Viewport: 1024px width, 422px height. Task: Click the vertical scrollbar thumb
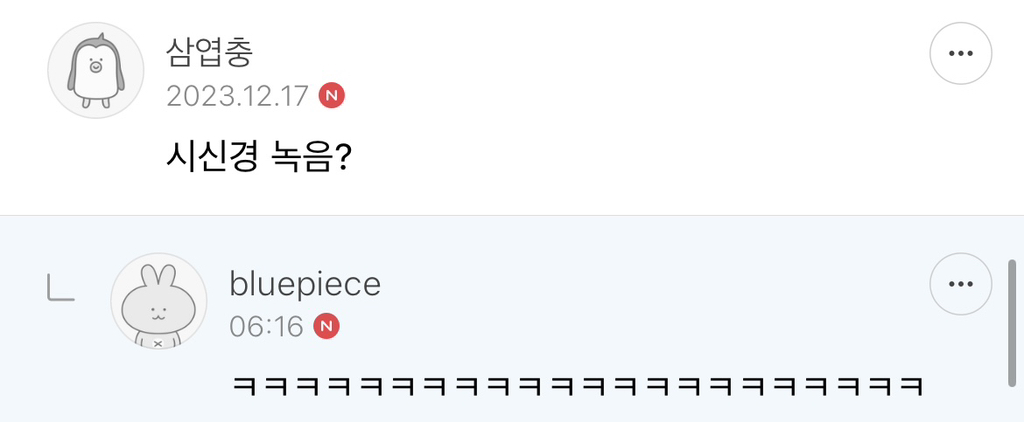(x=1011, y=322)
